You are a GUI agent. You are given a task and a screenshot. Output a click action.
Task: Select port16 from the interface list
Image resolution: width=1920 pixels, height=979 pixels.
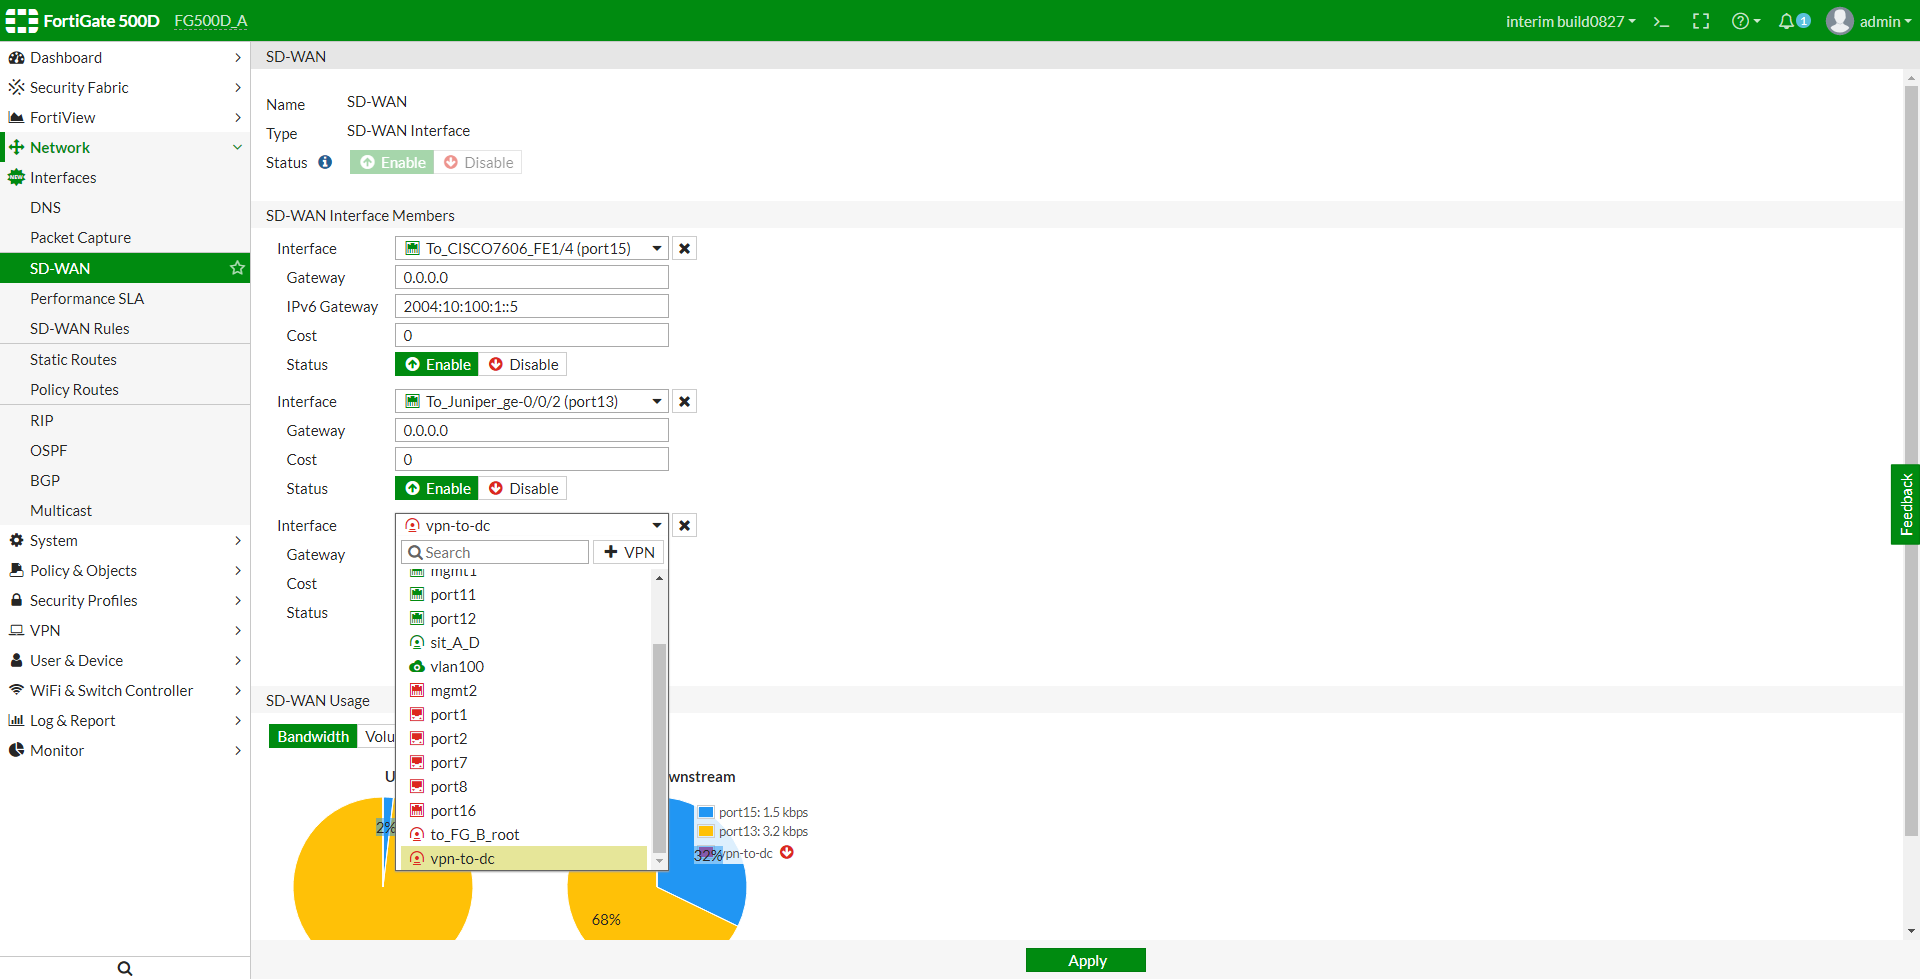coord(452,810)
